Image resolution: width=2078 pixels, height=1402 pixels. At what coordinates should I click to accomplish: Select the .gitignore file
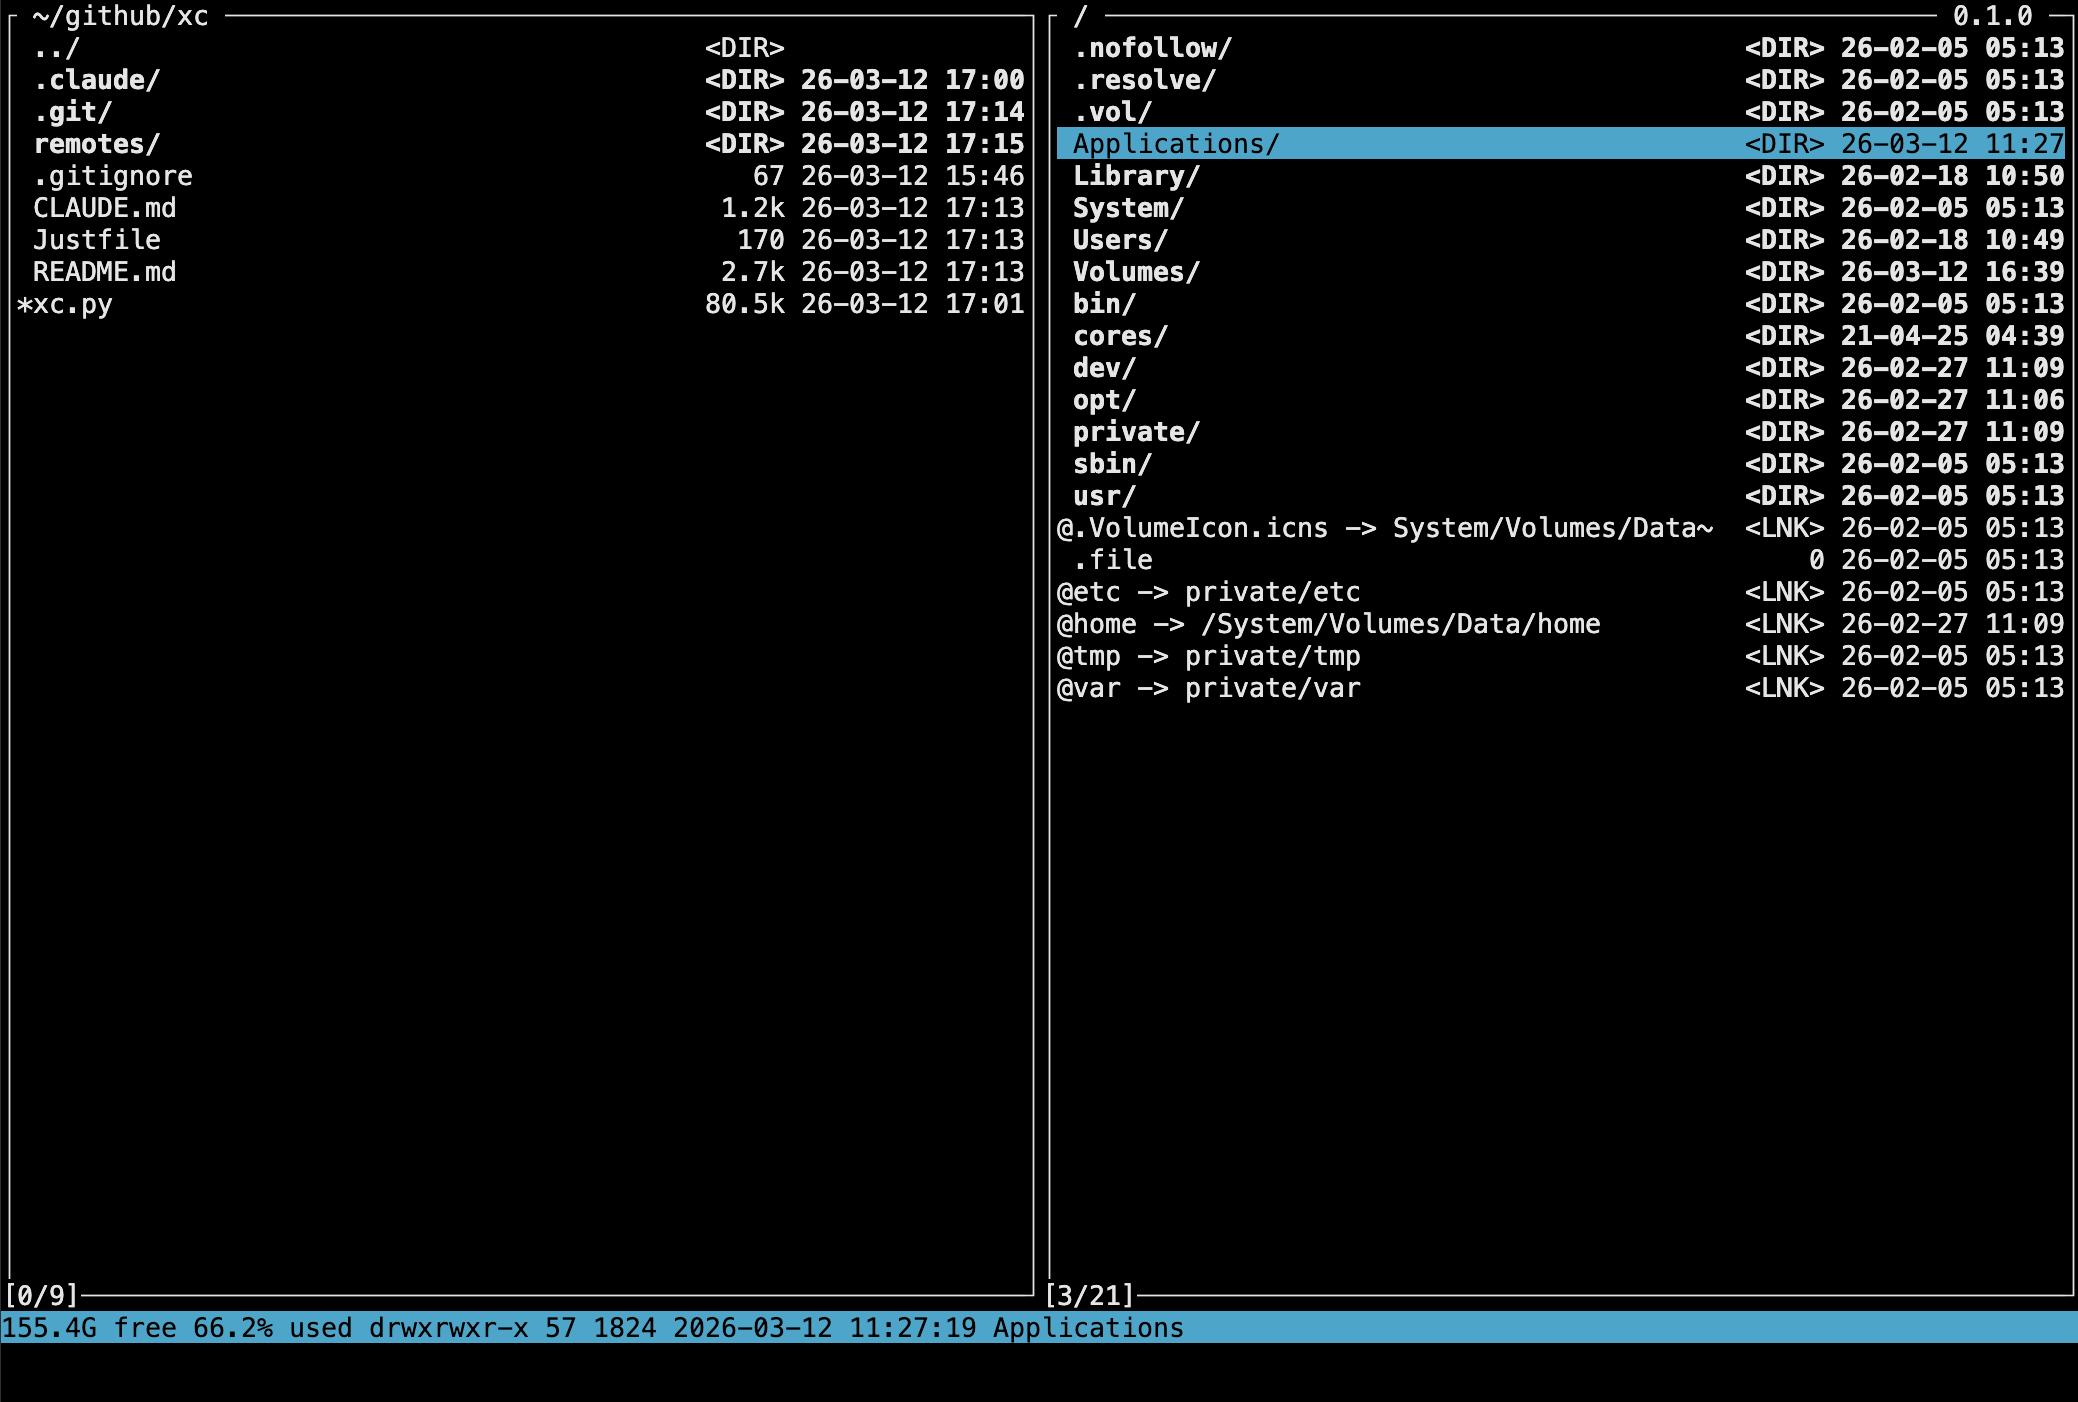coord(112,176)
